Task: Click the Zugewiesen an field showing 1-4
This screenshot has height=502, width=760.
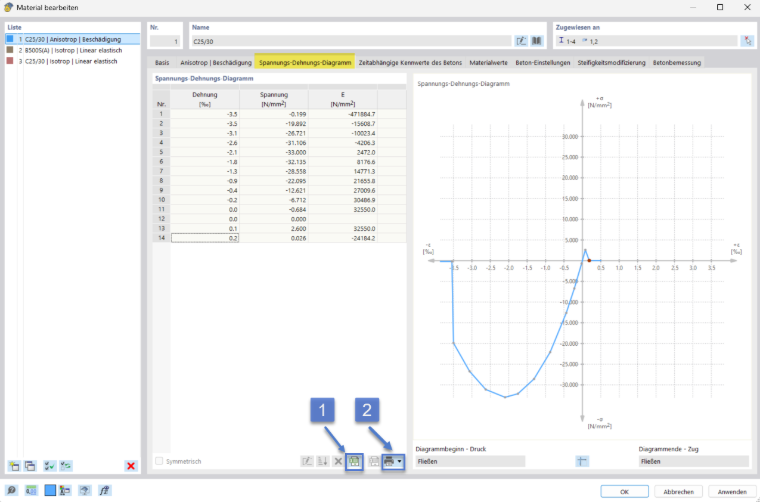Action: pos(646,41)
